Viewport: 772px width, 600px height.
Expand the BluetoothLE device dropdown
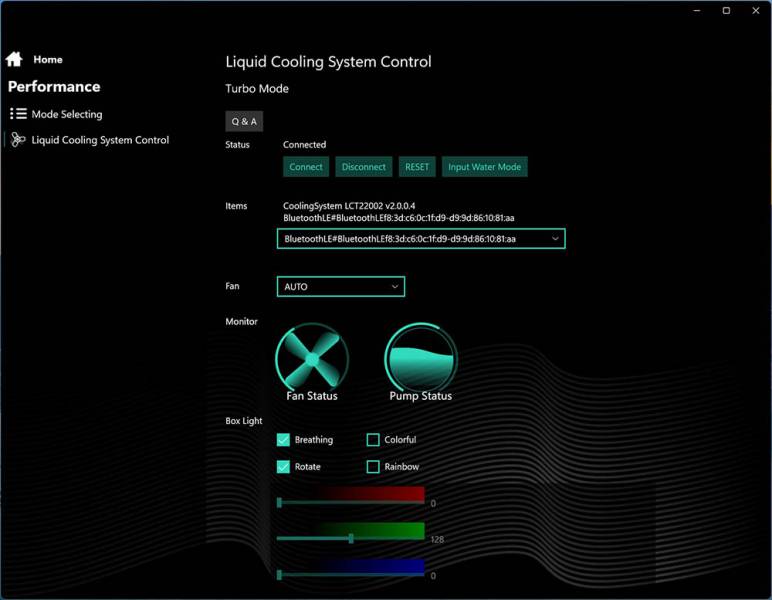pyautogui.click(x=421, y=239)
